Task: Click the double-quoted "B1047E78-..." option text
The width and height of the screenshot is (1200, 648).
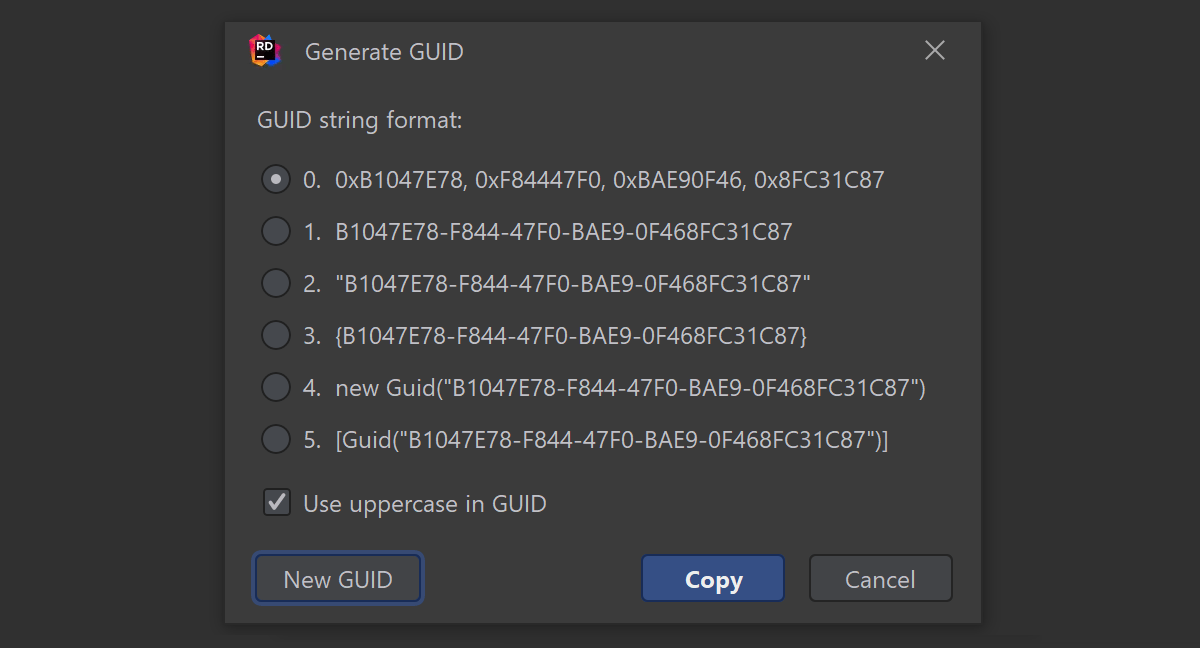Action: pos(573,283)
